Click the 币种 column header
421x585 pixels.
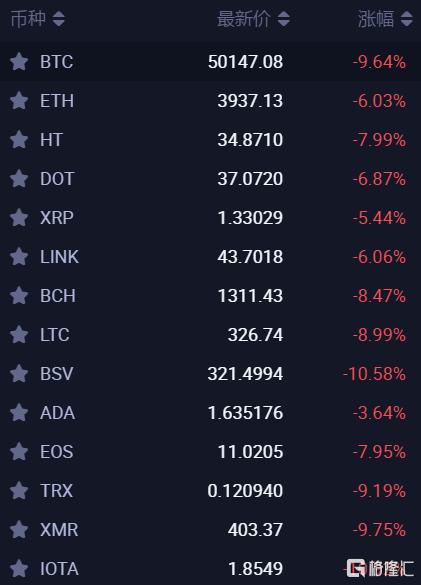28,19
